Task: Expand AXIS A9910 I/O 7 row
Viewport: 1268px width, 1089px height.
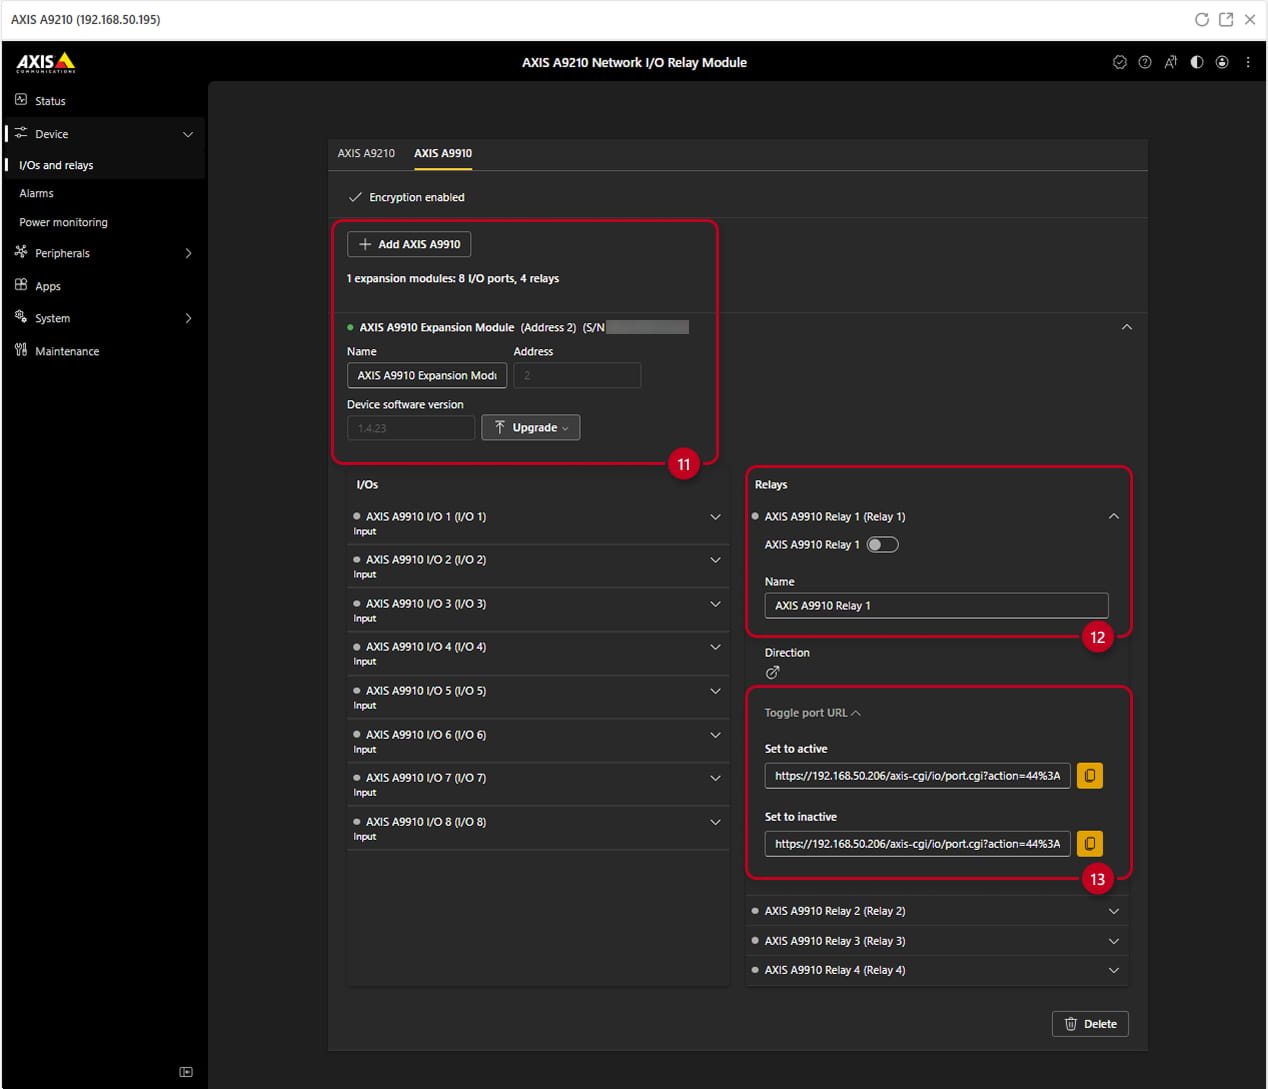Action: [x=715, y=778]
